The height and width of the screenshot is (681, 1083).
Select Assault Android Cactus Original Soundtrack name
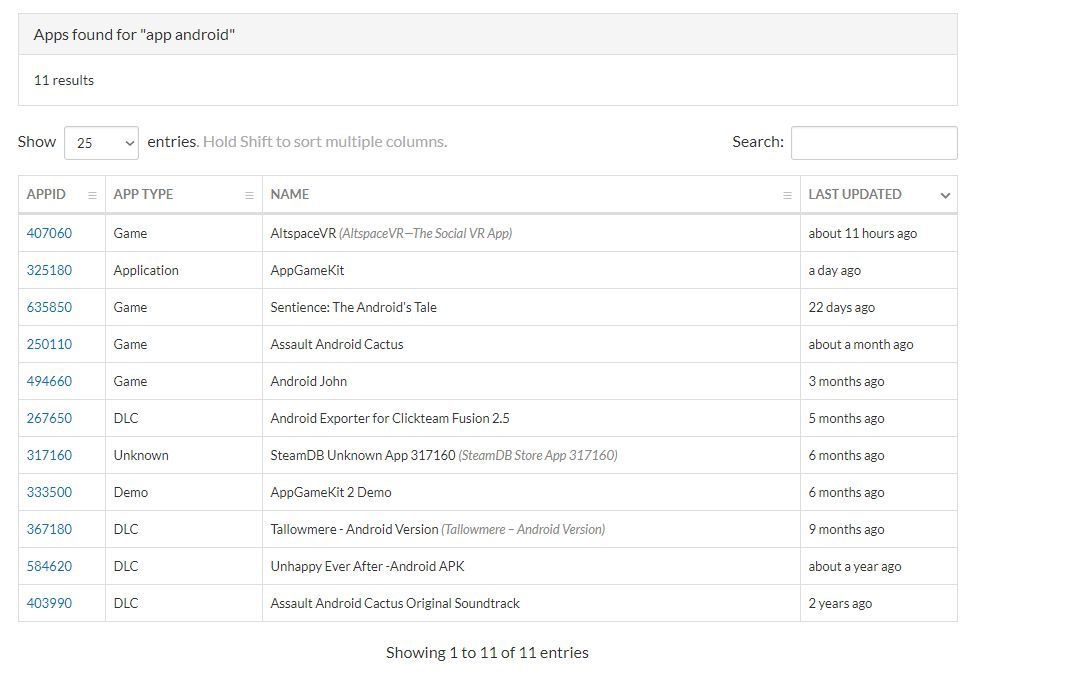395,603
